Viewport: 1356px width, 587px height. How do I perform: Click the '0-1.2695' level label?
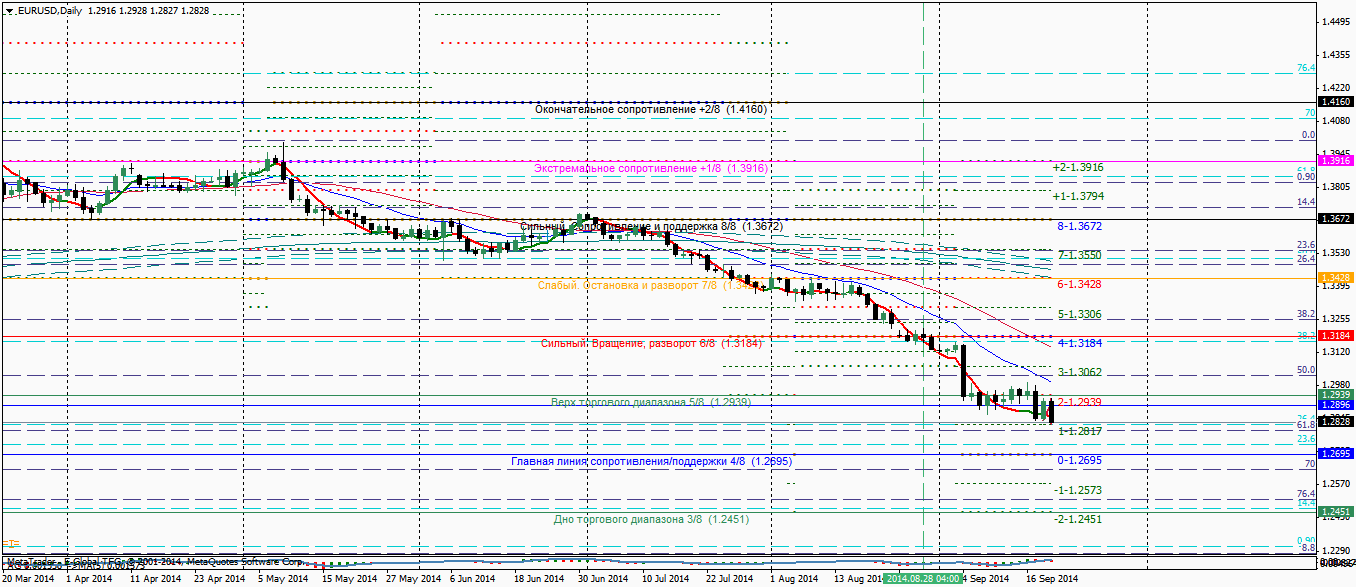1080,460
